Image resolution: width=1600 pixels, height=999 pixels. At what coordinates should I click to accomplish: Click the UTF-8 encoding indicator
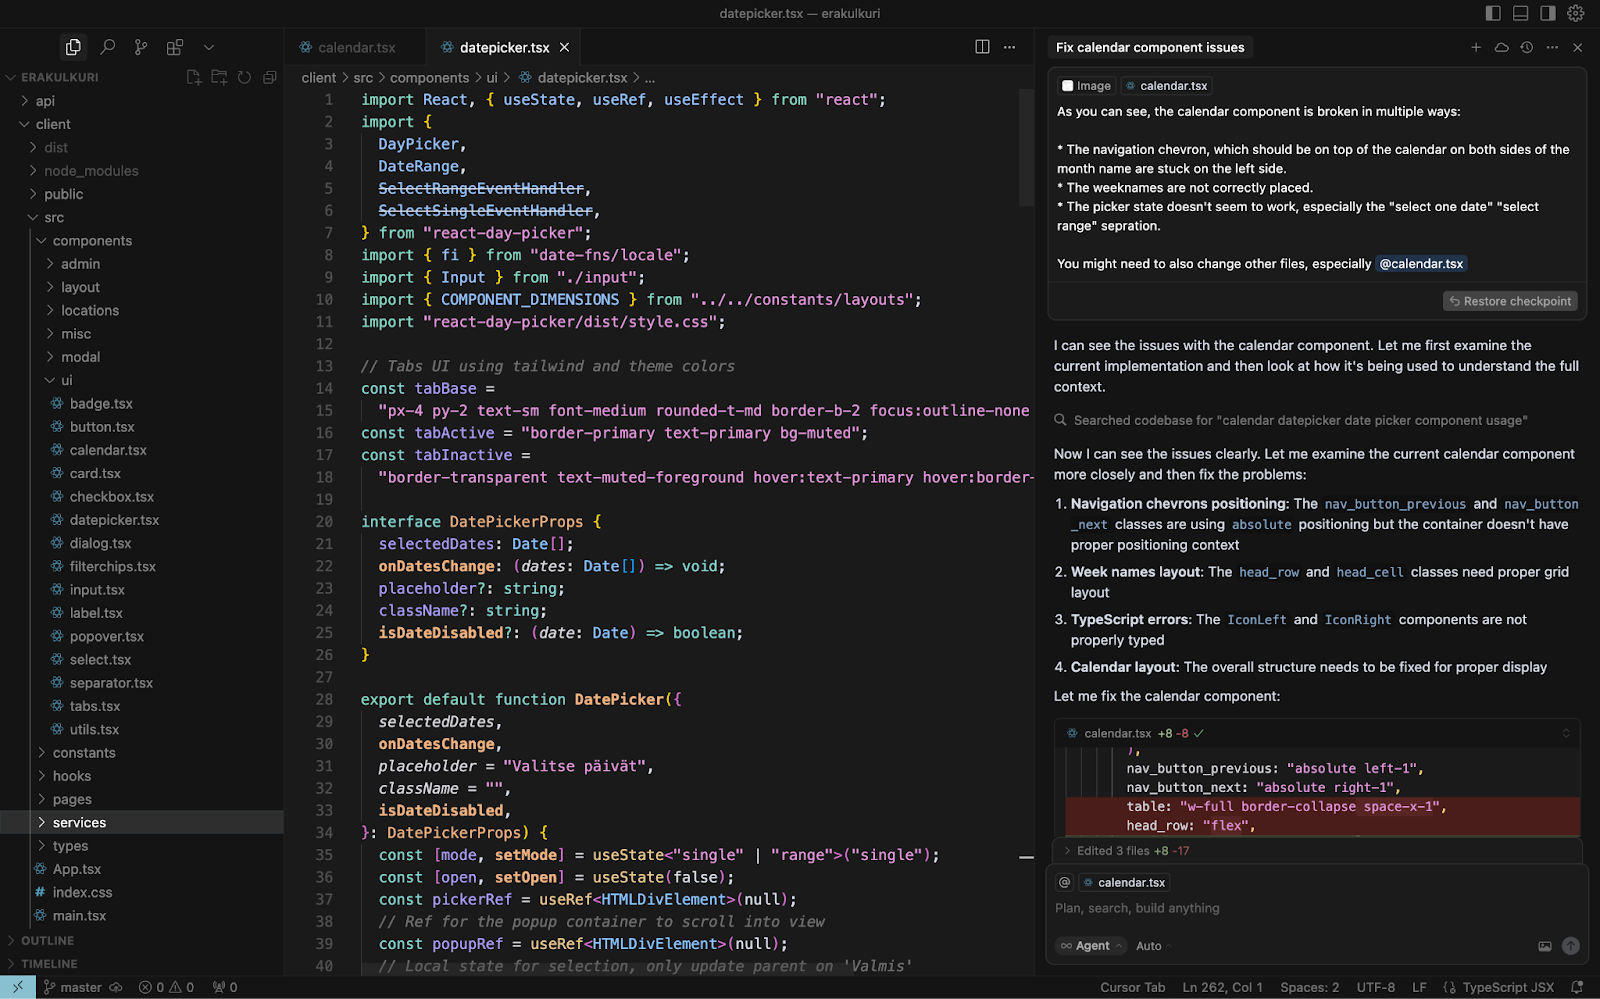[1375, 987]
